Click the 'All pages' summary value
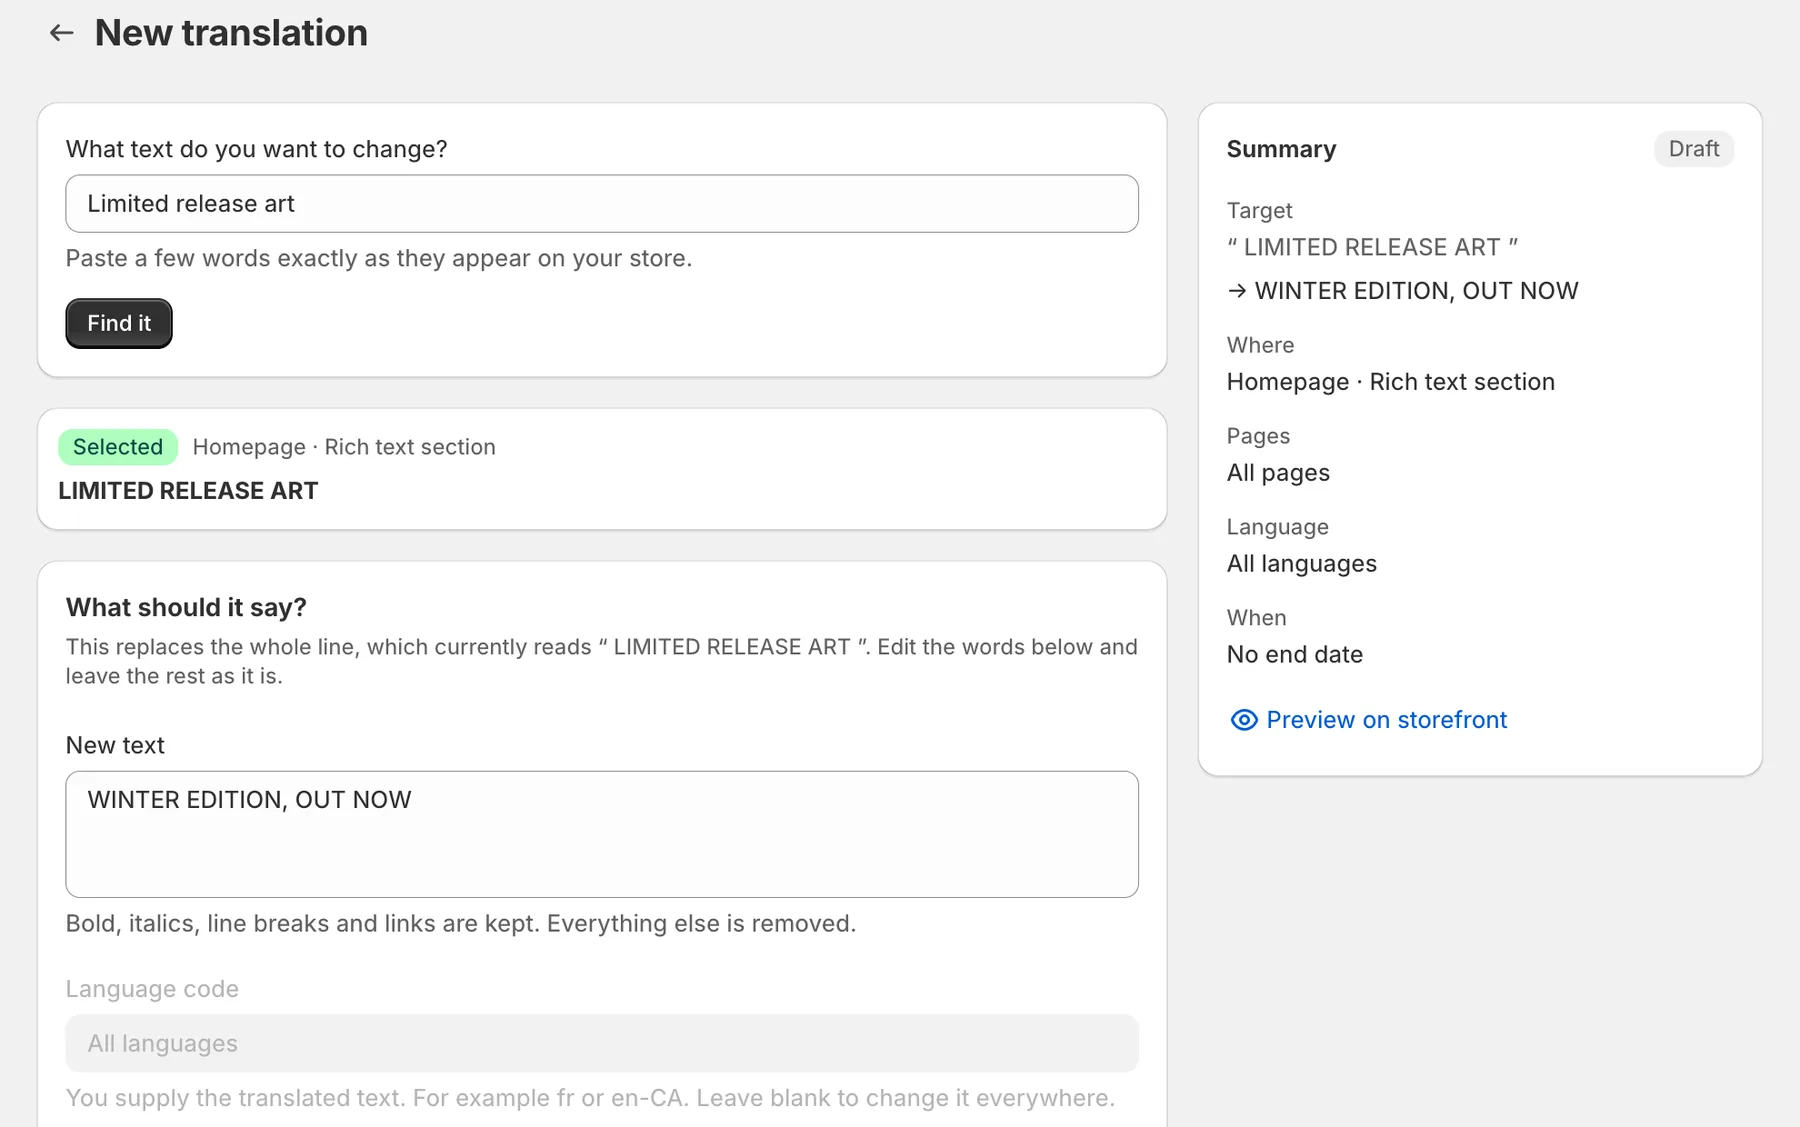The height and width of the screenshot is (1127, 1800). (x=1278, y=473)
